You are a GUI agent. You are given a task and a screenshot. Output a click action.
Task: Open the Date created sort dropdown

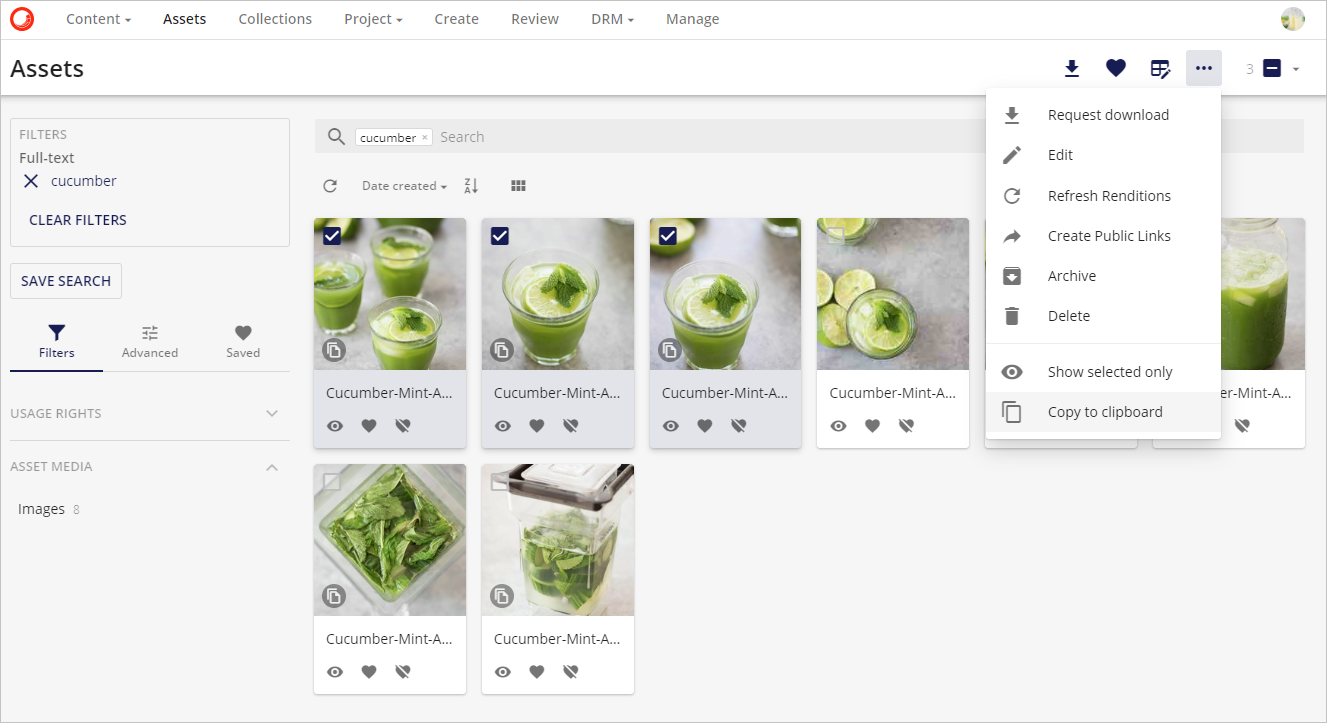coord(404,186)
